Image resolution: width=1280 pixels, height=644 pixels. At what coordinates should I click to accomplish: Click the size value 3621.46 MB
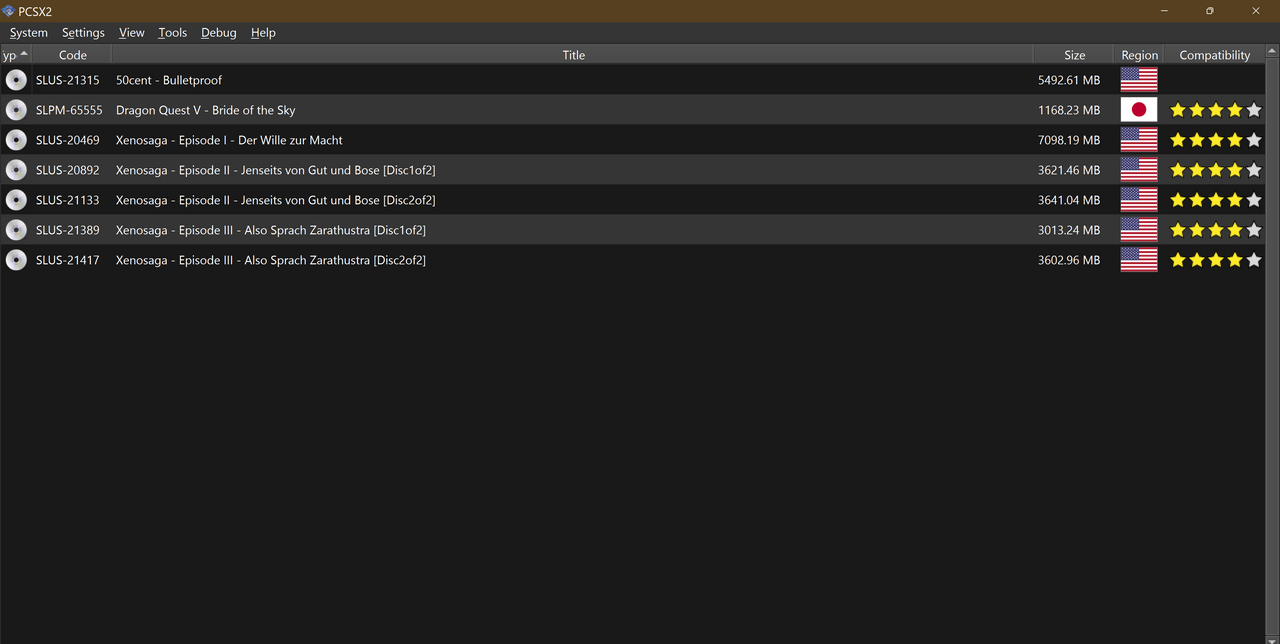click(x=1069, y=170)
